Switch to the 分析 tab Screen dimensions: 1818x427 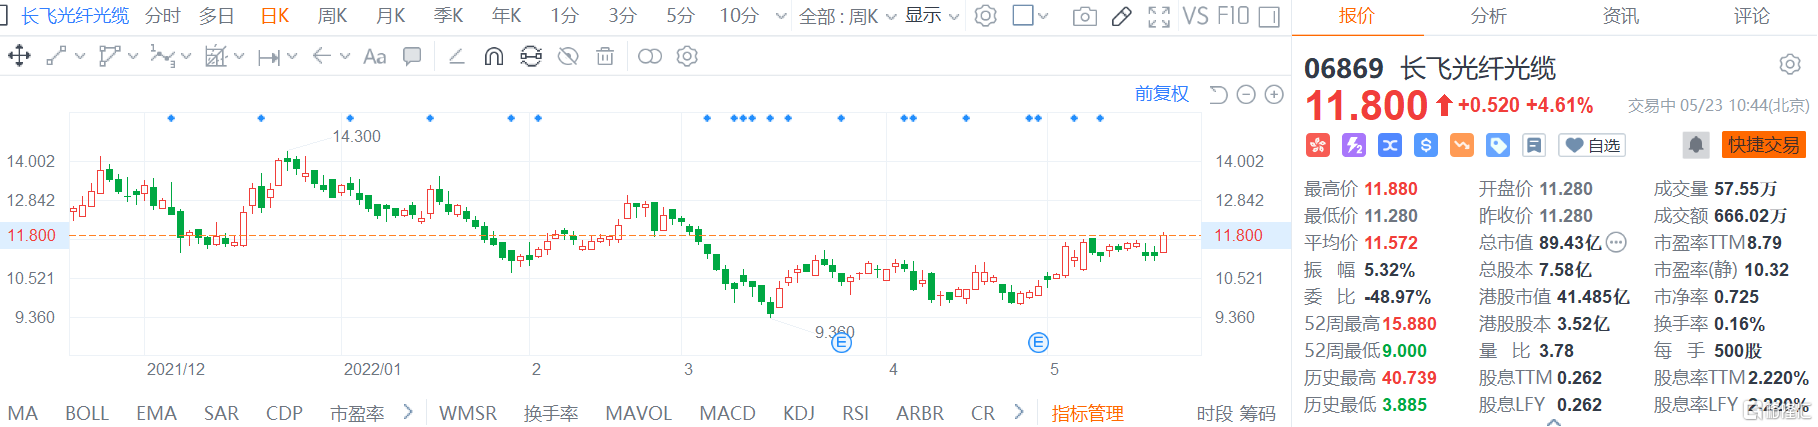tap(1488, 16)
